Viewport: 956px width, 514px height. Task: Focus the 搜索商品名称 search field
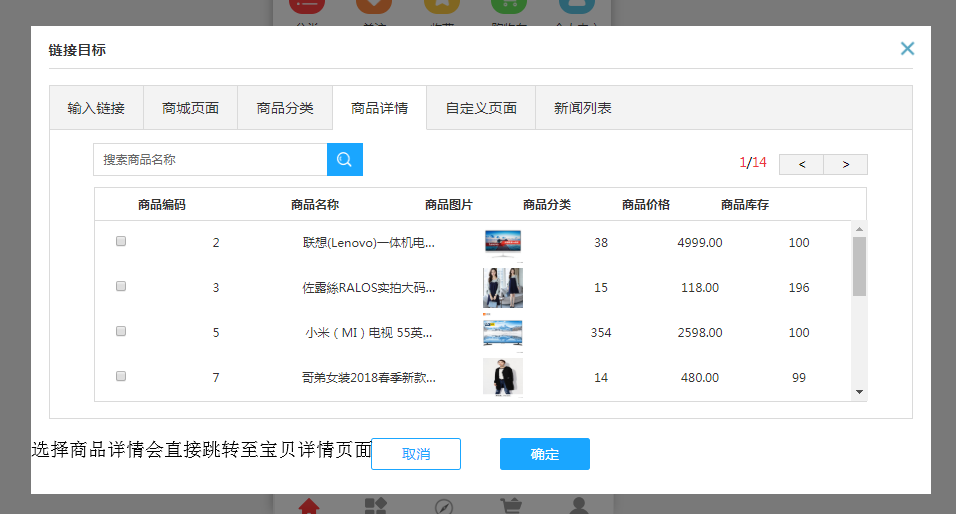(210, 160)
